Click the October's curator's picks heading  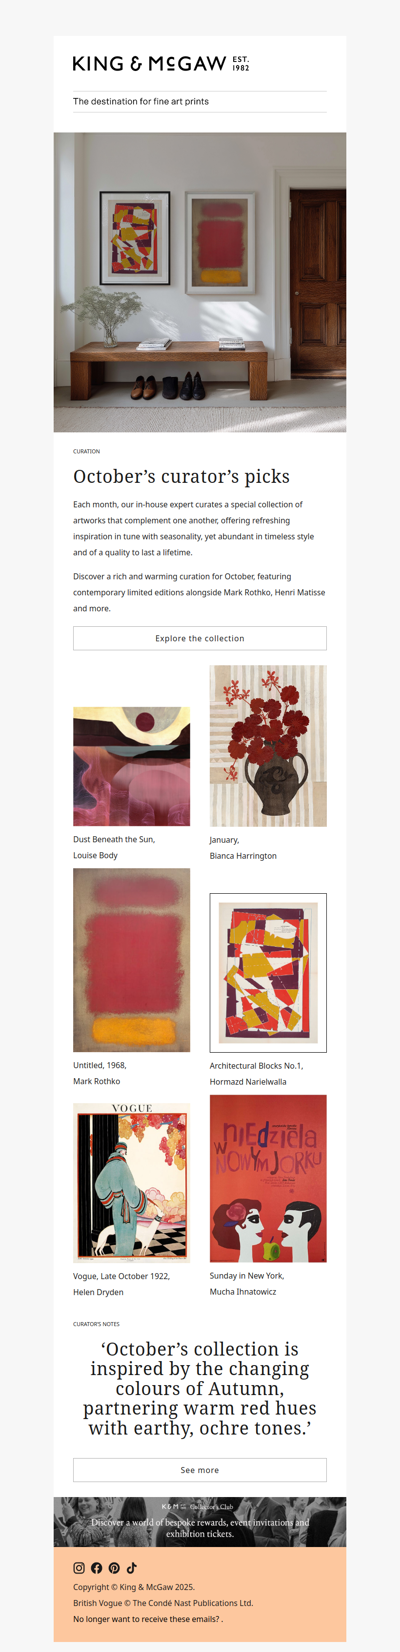[x=182, y=477]
